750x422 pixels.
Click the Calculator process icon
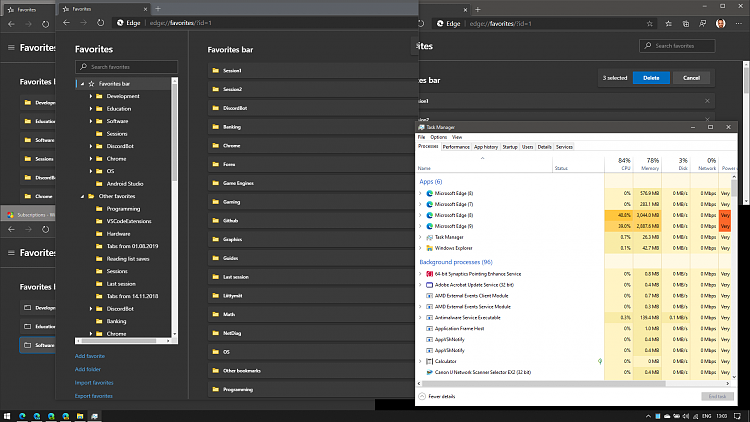coord(430,361)
